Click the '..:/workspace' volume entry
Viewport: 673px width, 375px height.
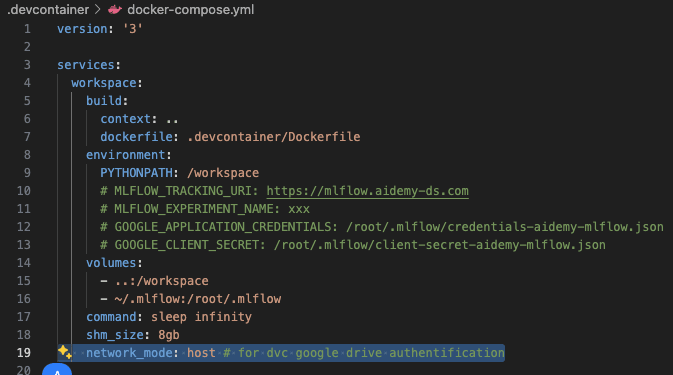[x=162, y=281]
